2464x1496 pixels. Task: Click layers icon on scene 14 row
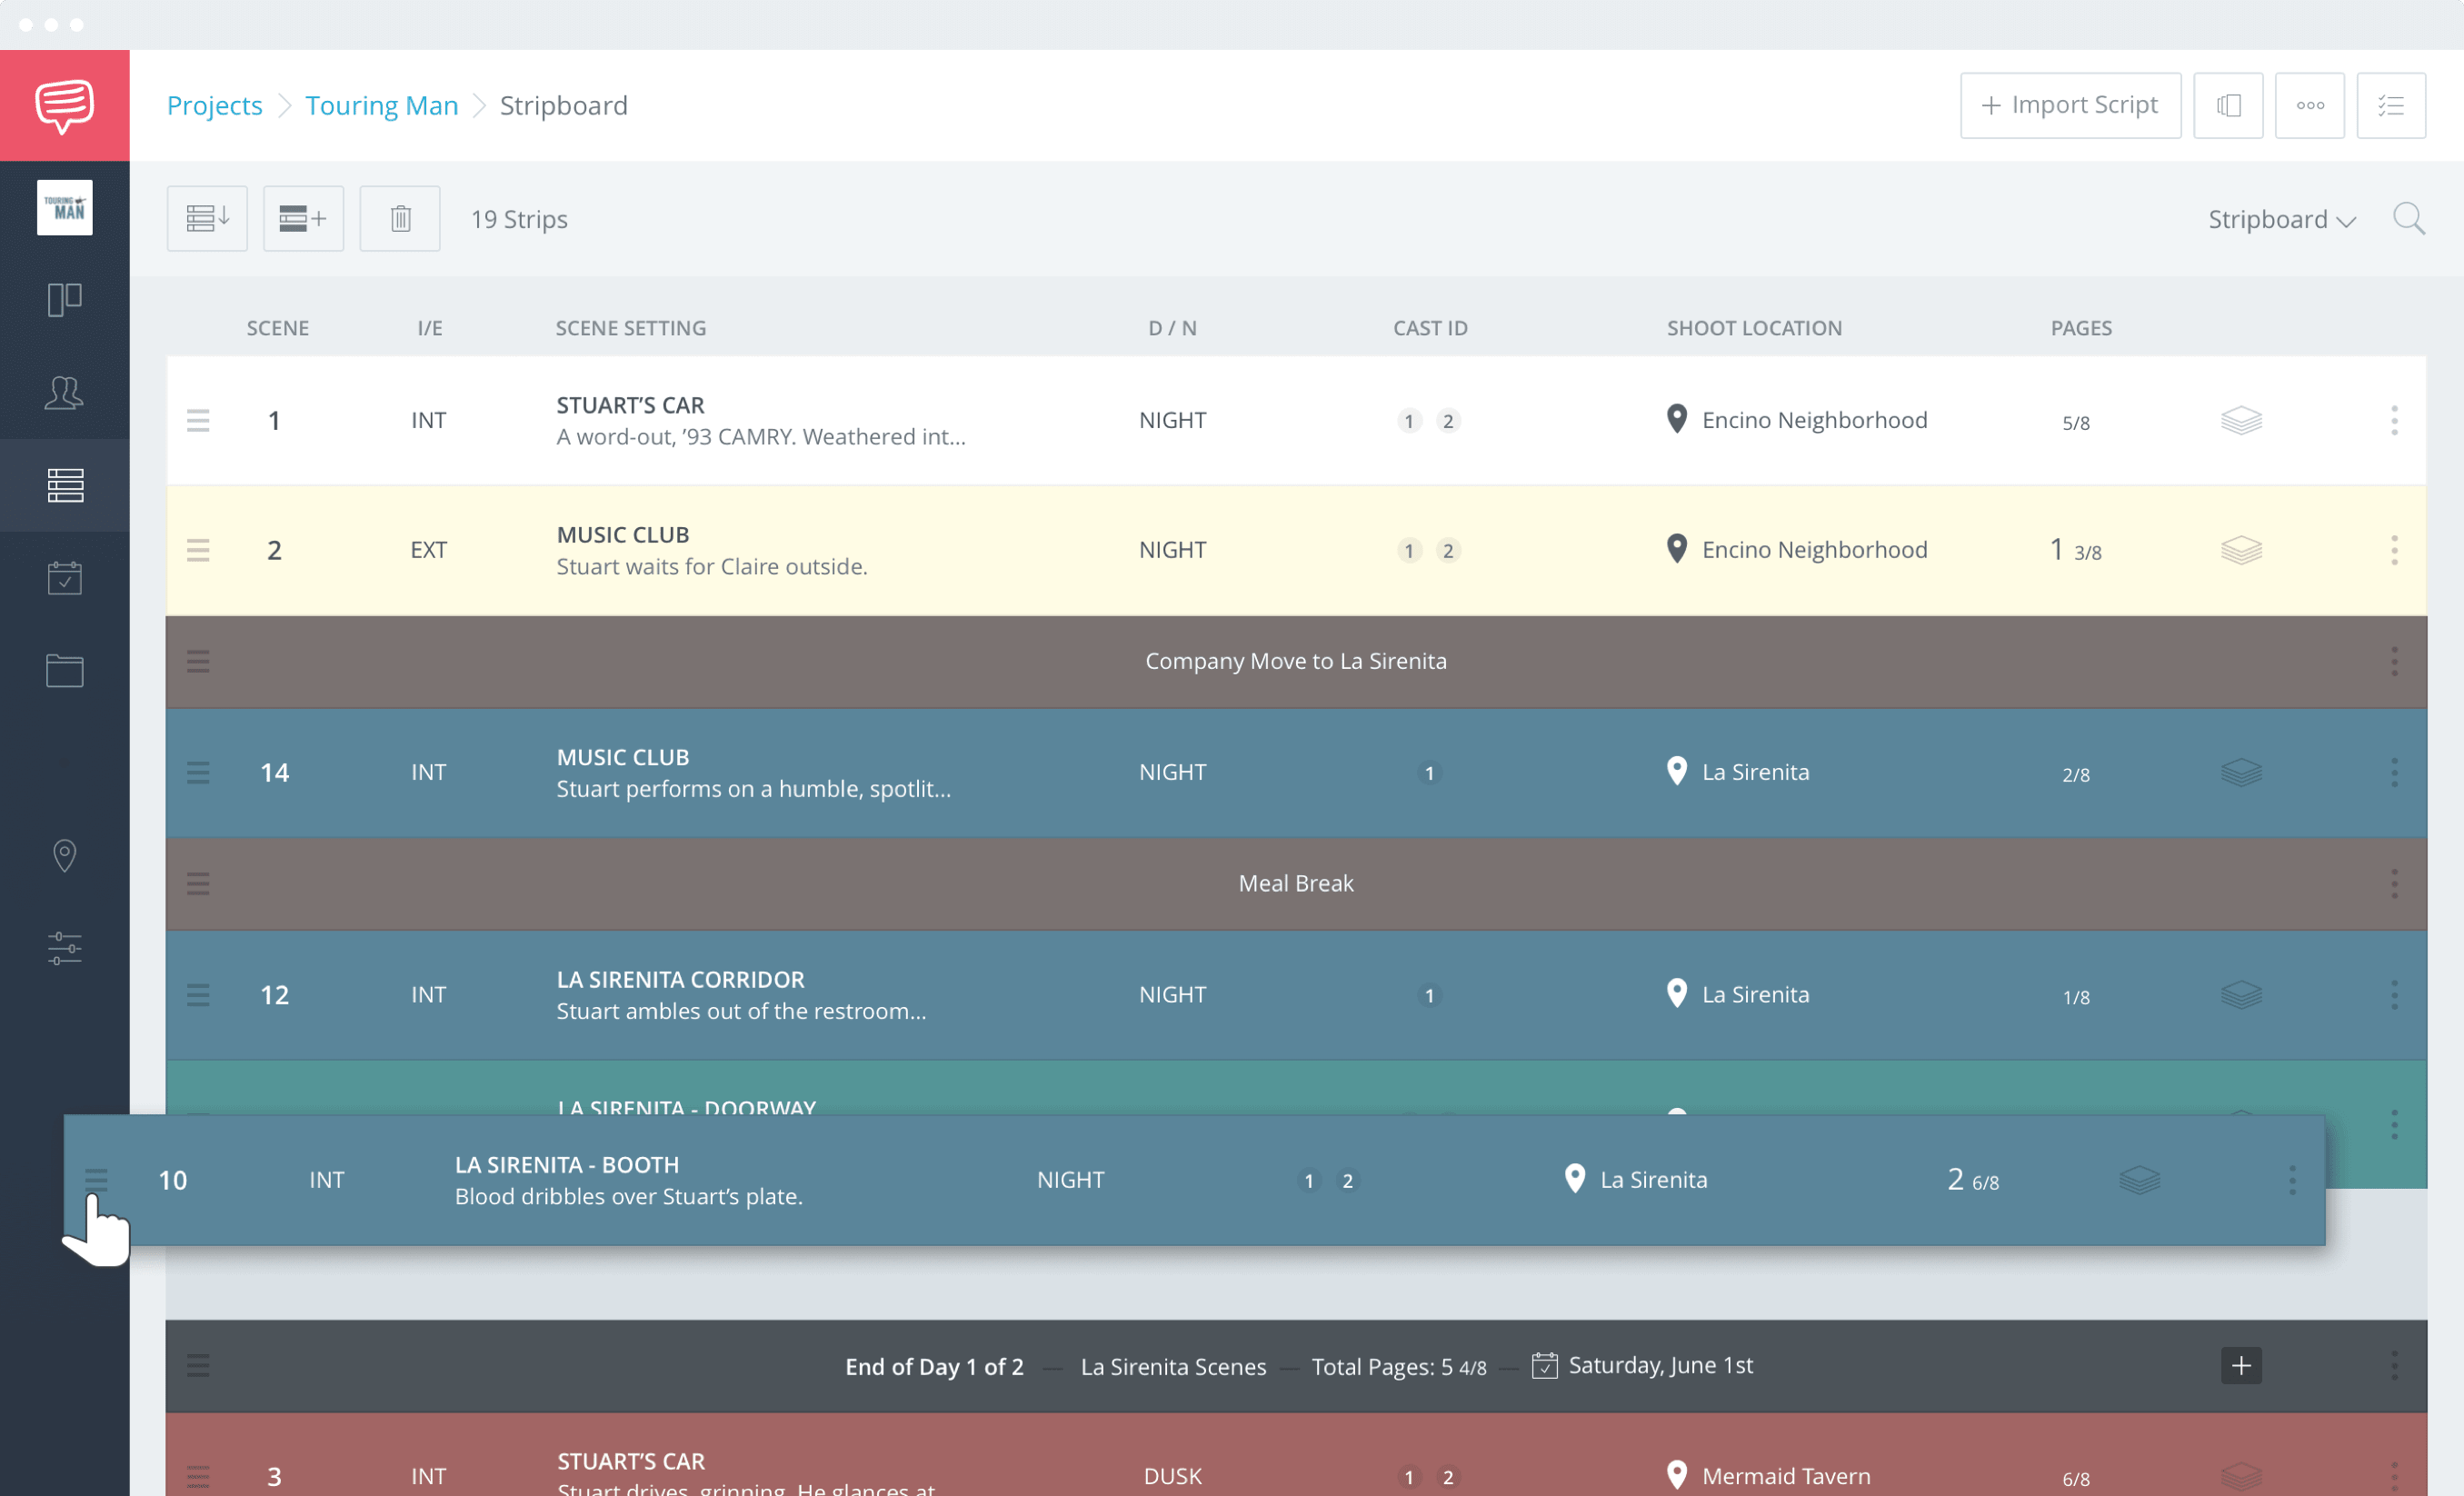pos(2241,772)
